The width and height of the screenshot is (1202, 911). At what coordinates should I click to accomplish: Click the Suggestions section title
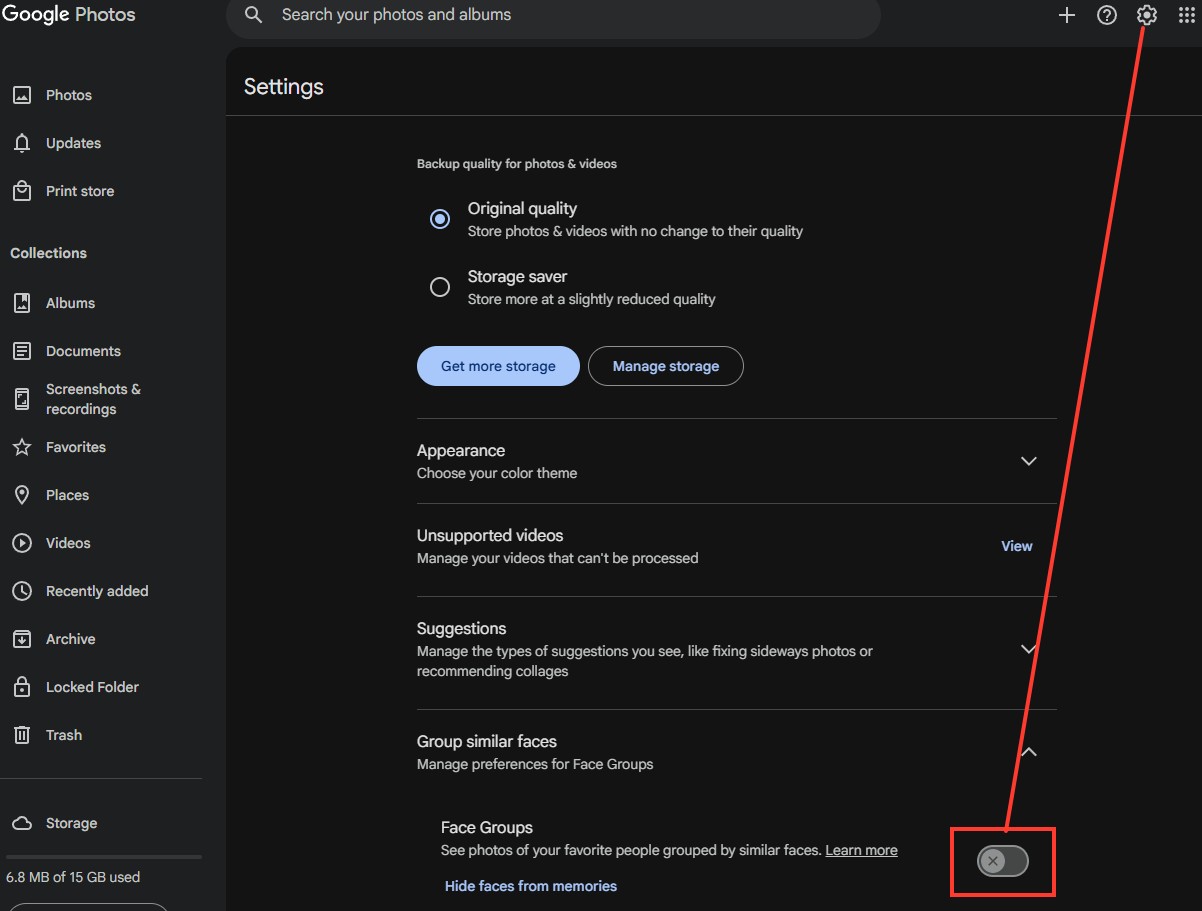click(462, 628)
